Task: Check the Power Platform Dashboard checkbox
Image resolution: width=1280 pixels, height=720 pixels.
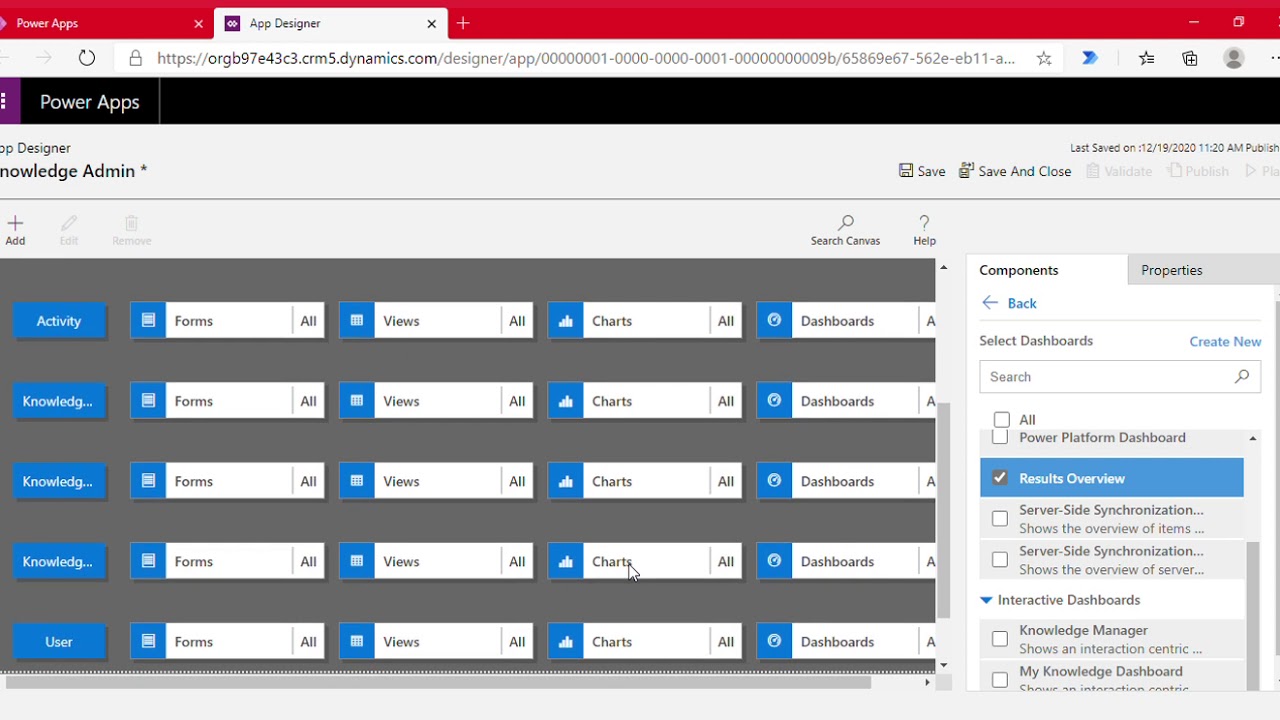Action: coord(1000,437)
